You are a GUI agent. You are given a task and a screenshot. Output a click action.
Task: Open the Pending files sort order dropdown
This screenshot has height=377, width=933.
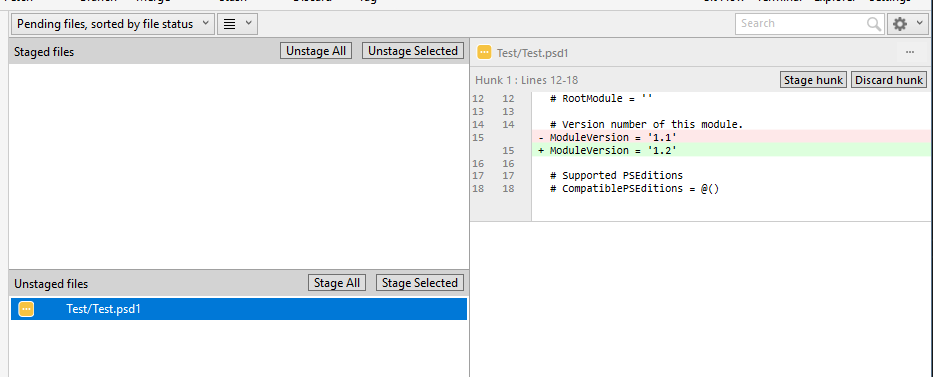coord(113,24)
